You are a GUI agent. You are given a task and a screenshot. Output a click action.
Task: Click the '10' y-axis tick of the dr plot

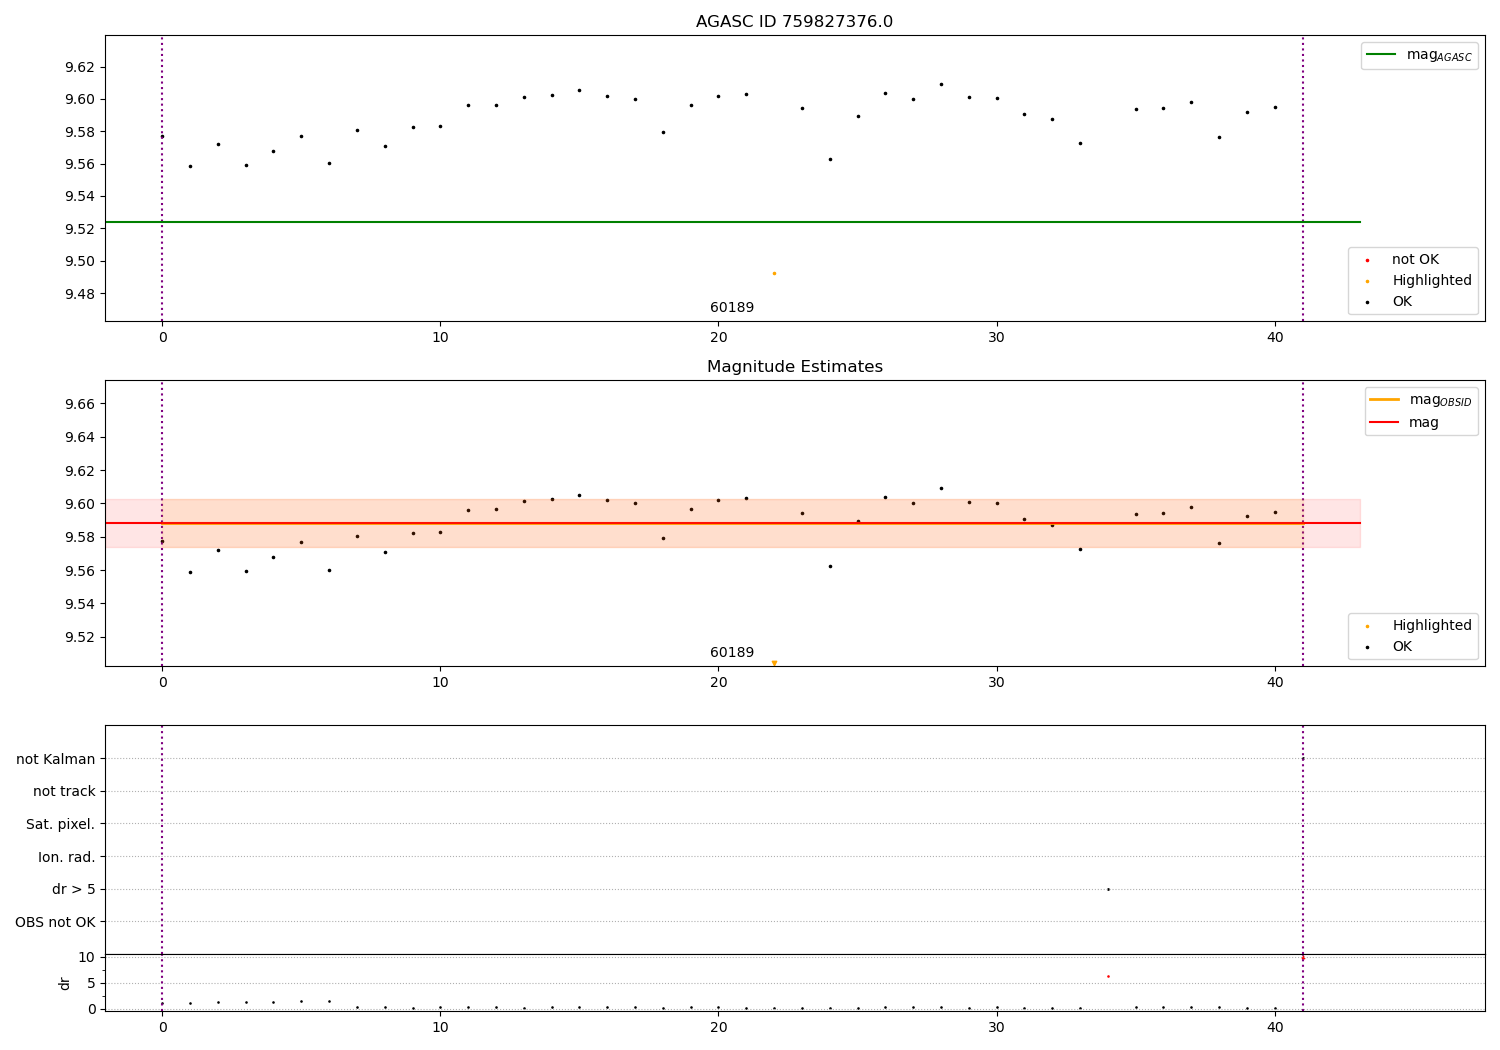tap(87, 957)
